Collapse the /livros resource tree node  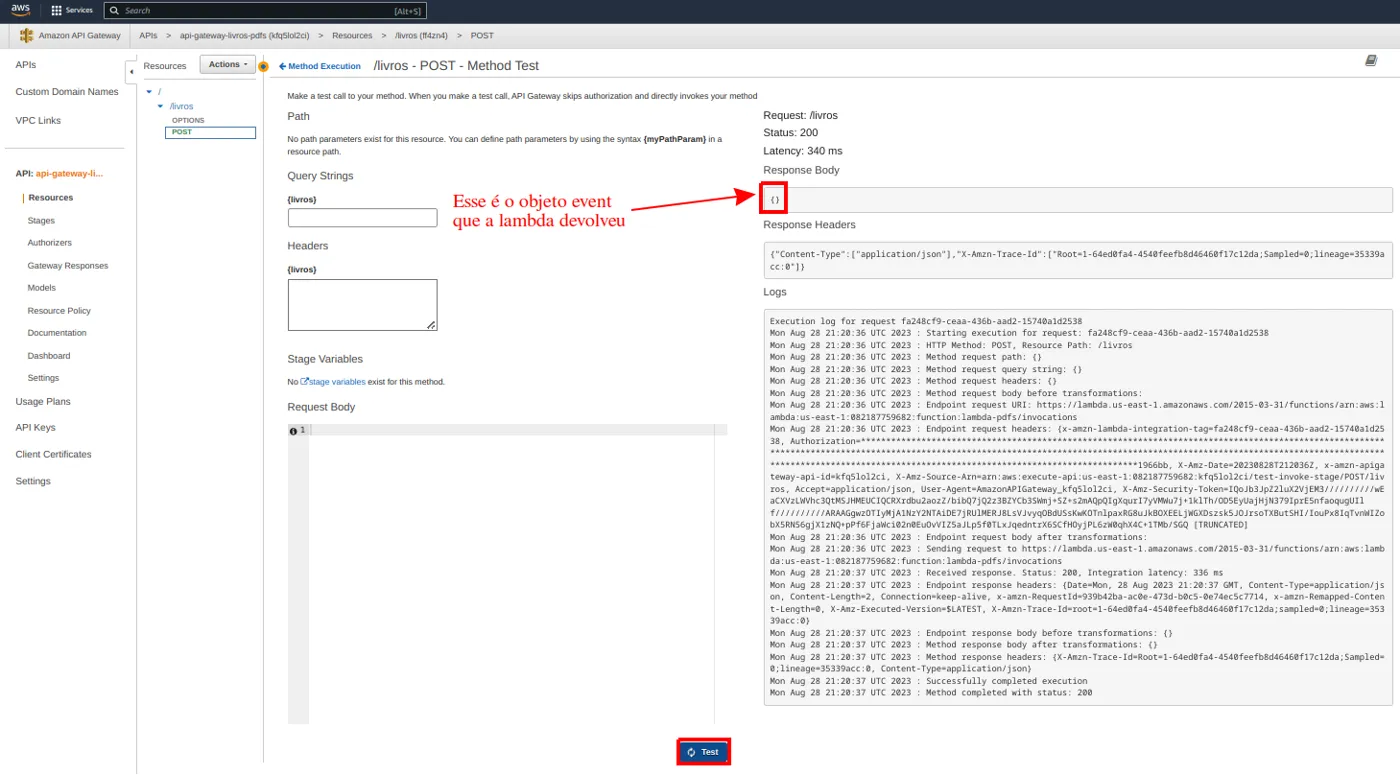point(160,106)
